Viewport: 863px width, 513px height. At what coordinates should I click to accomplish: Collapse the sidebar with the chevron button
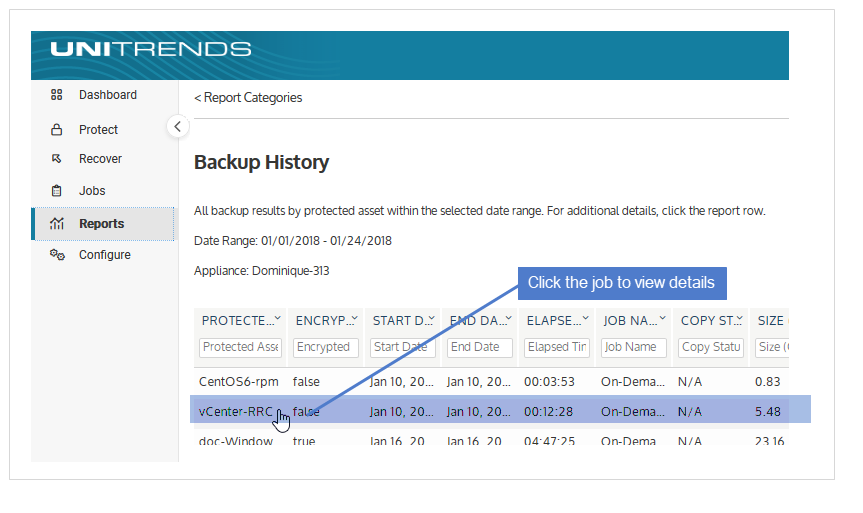point(177,127)
